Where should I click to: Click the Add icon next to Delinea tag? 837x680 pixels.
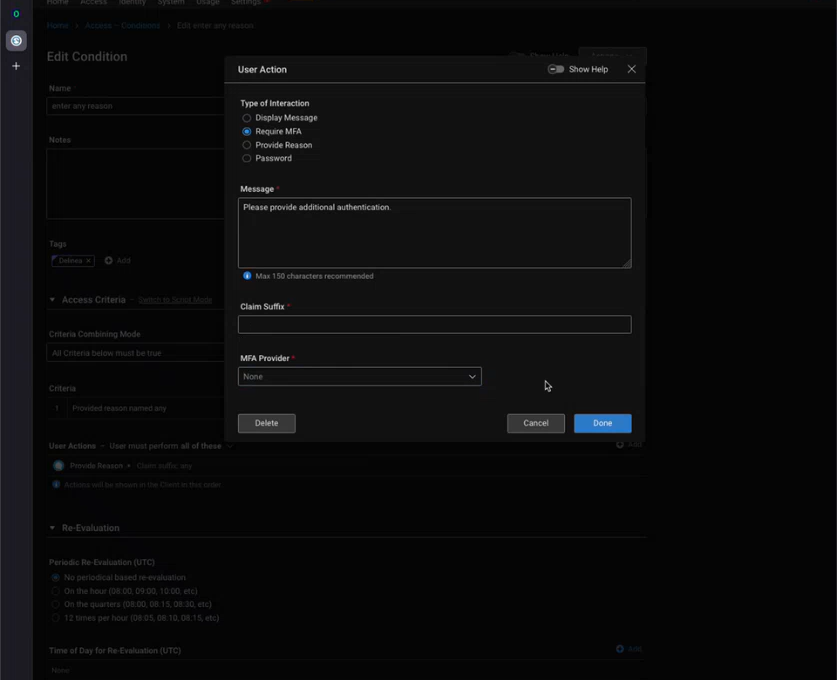click(109, 261)
